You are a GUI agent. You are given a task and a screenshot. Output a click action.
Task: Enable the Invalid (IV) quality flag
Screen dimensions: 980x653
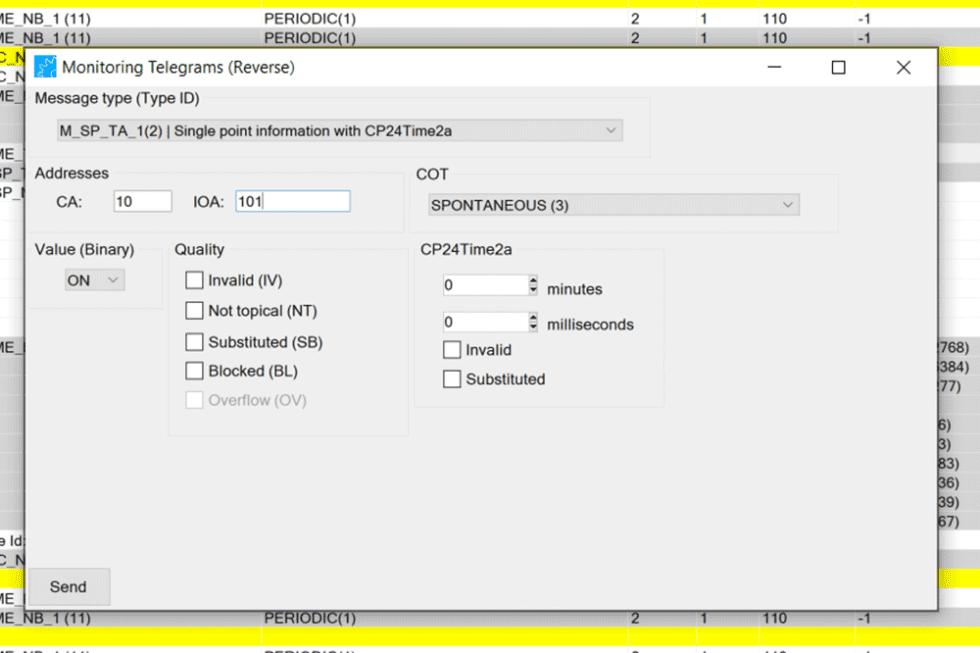[x=195, y=280]
